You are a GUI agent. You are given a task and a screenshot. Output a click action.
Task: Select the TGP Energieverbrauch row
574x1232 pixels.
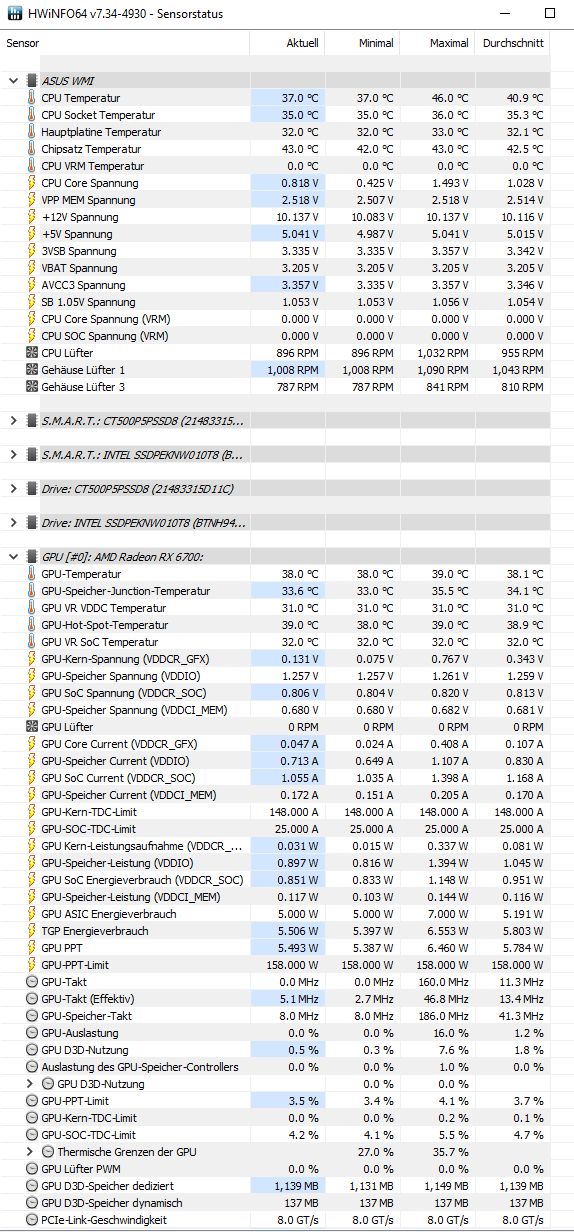275,931
